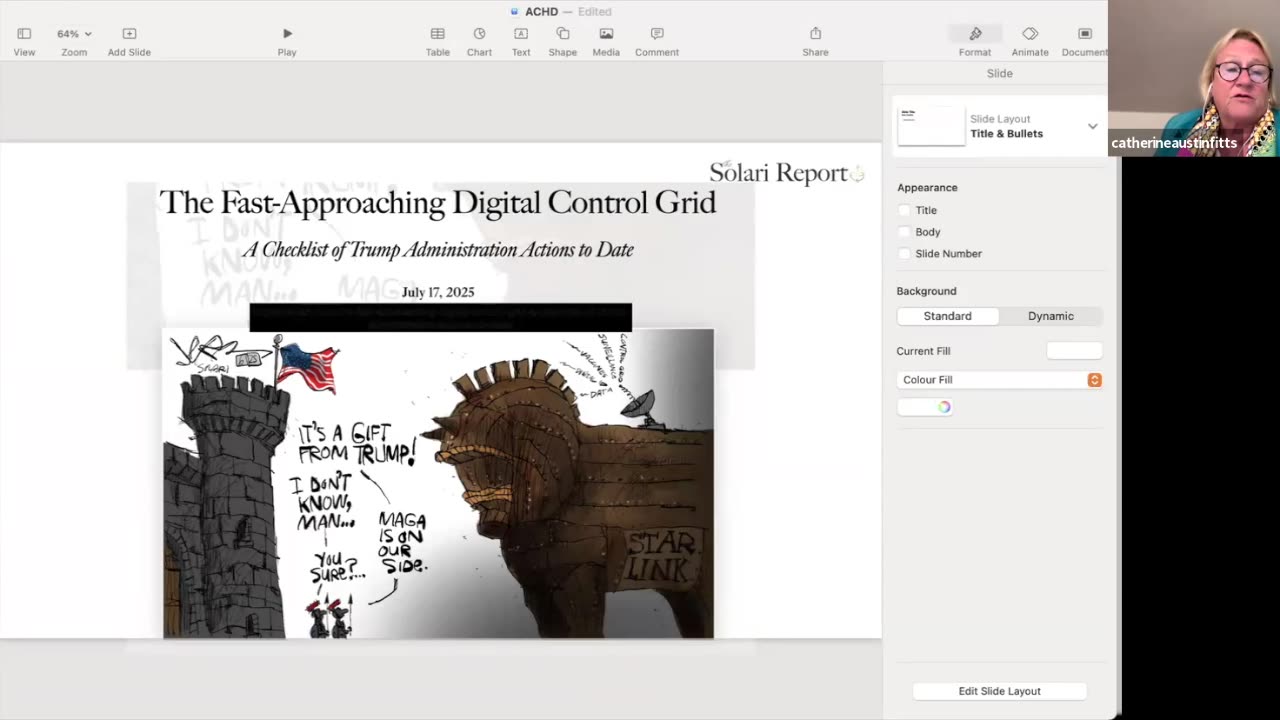
Task: Open the Chart insert tool
Action: tap(479, 34)
